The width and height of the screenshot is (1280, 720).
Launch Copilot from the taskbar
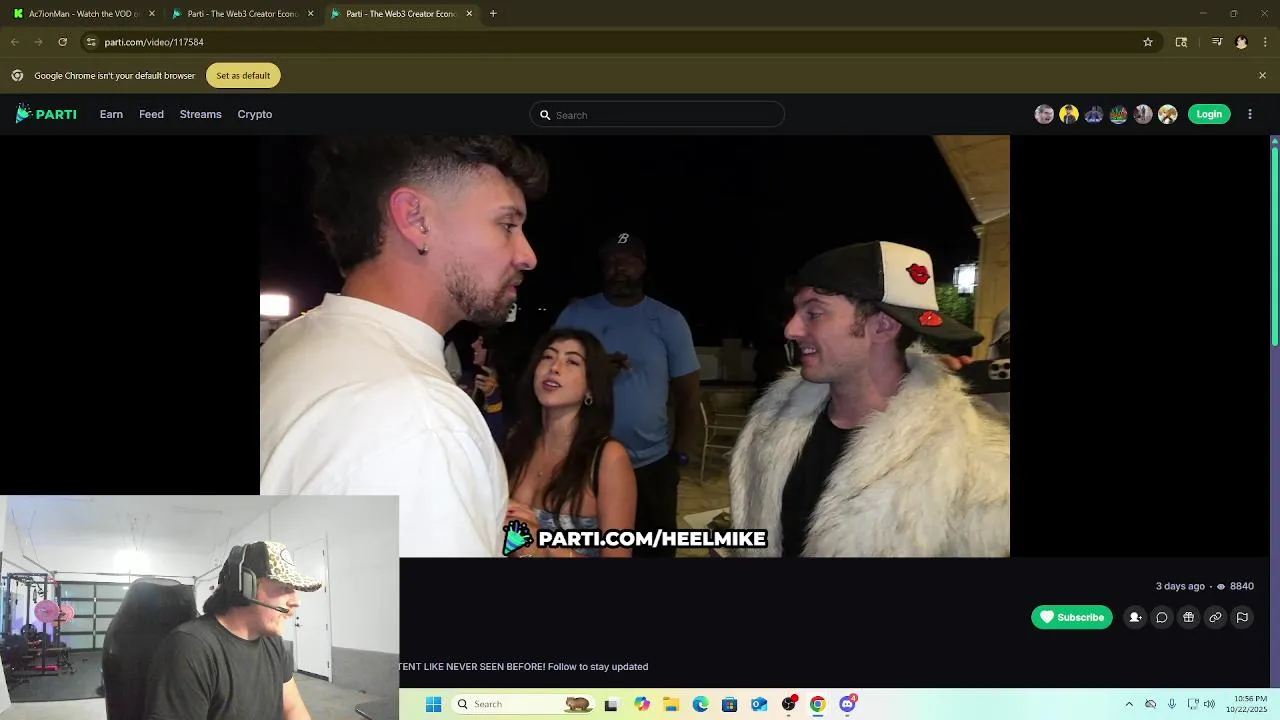(642, 704)
